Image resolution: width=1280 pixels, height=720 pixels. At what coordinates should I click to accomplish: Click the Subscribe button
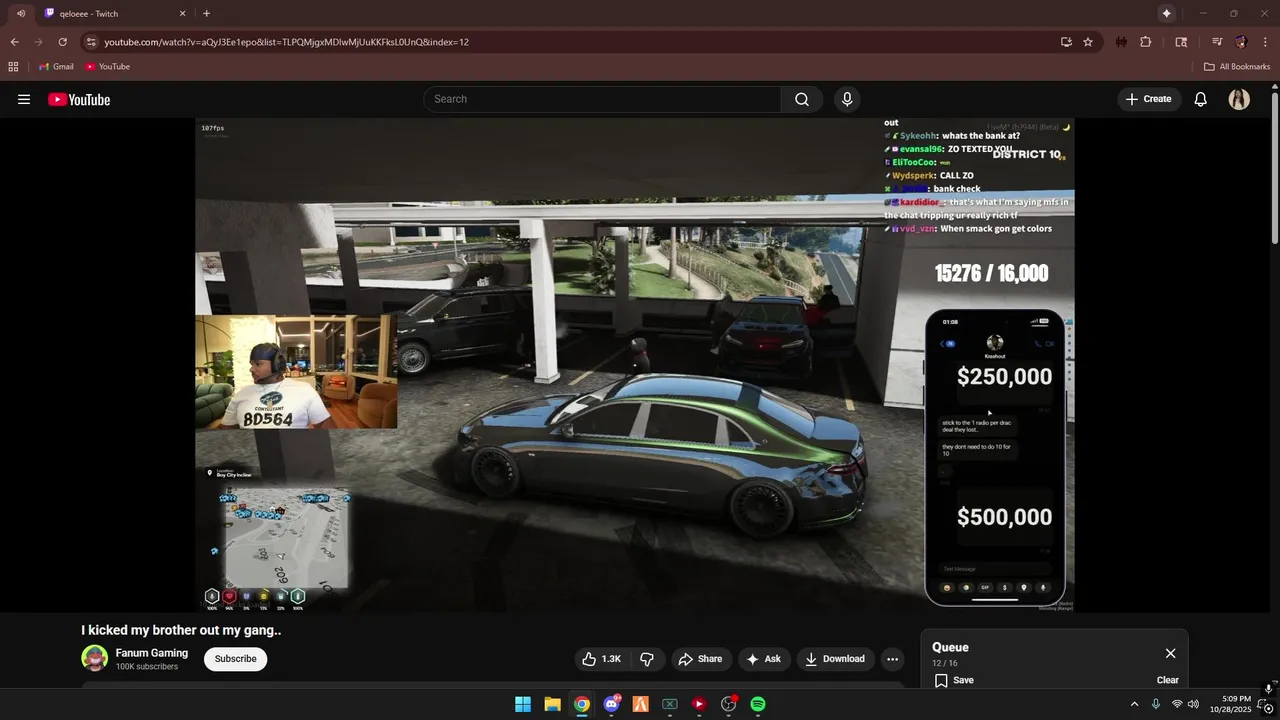[236, 659]
